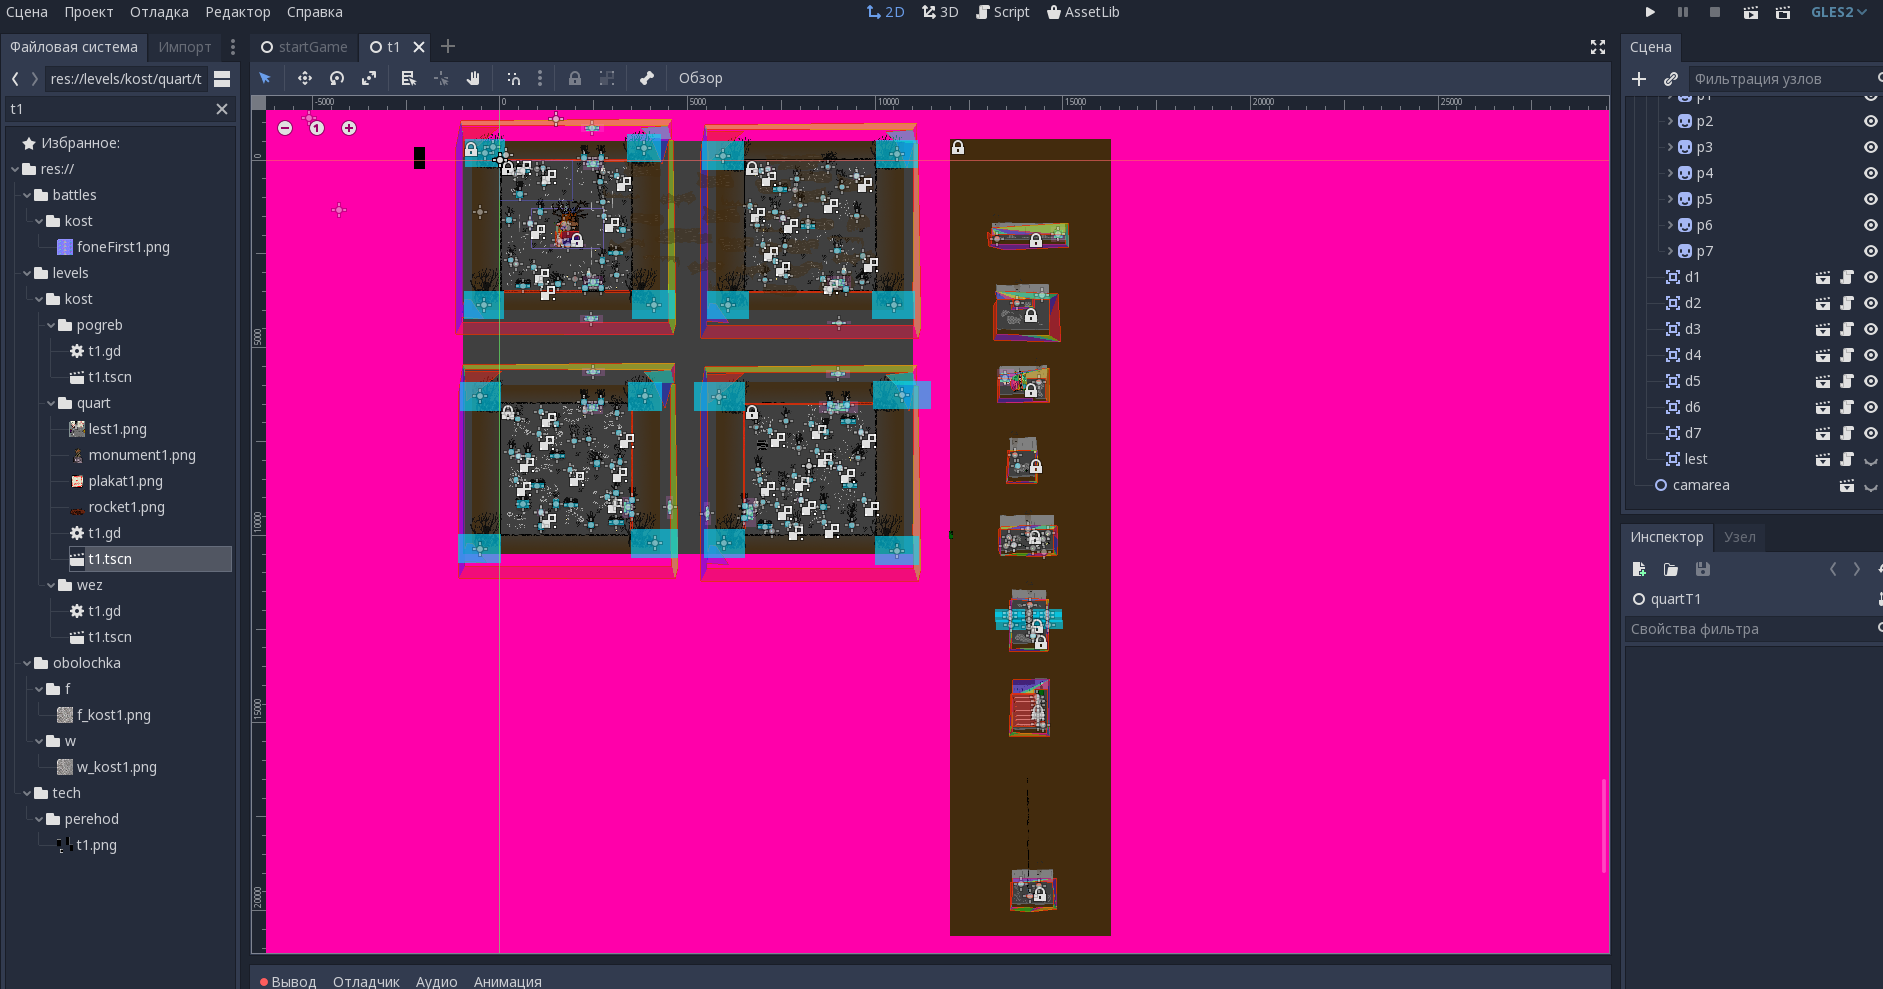
Task: Toggle visibility of node p2
Action: point(1871,121)
